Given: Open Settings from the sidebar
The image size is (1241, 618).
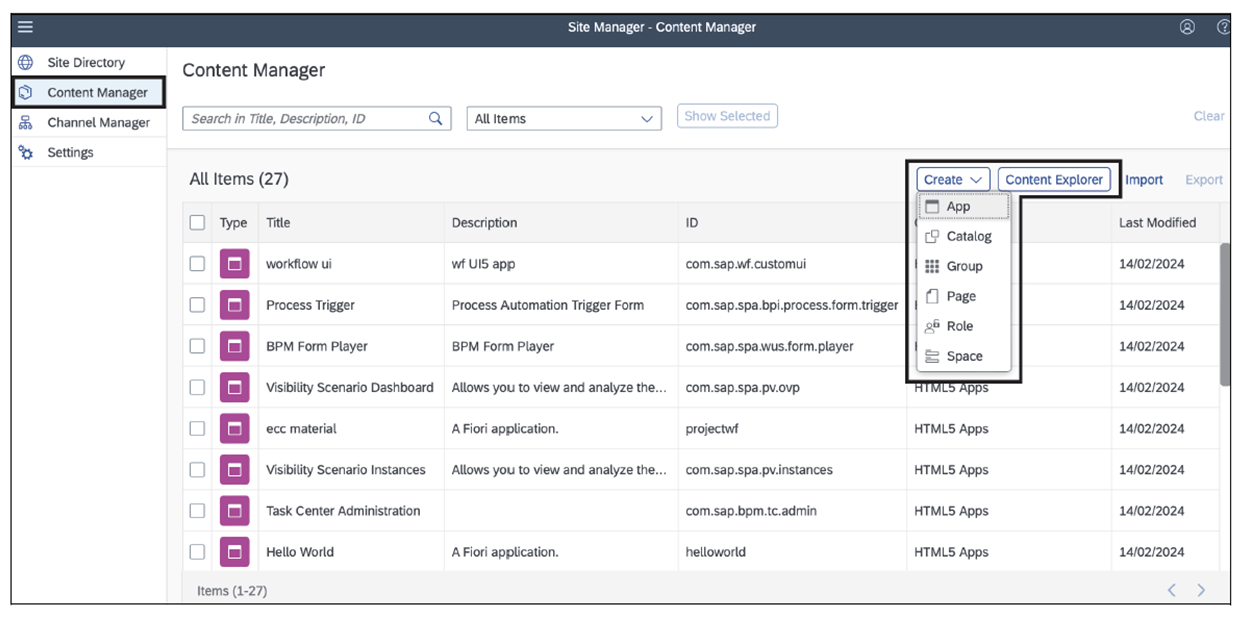Looking at the screenshot, I should (x=23, y=151).
